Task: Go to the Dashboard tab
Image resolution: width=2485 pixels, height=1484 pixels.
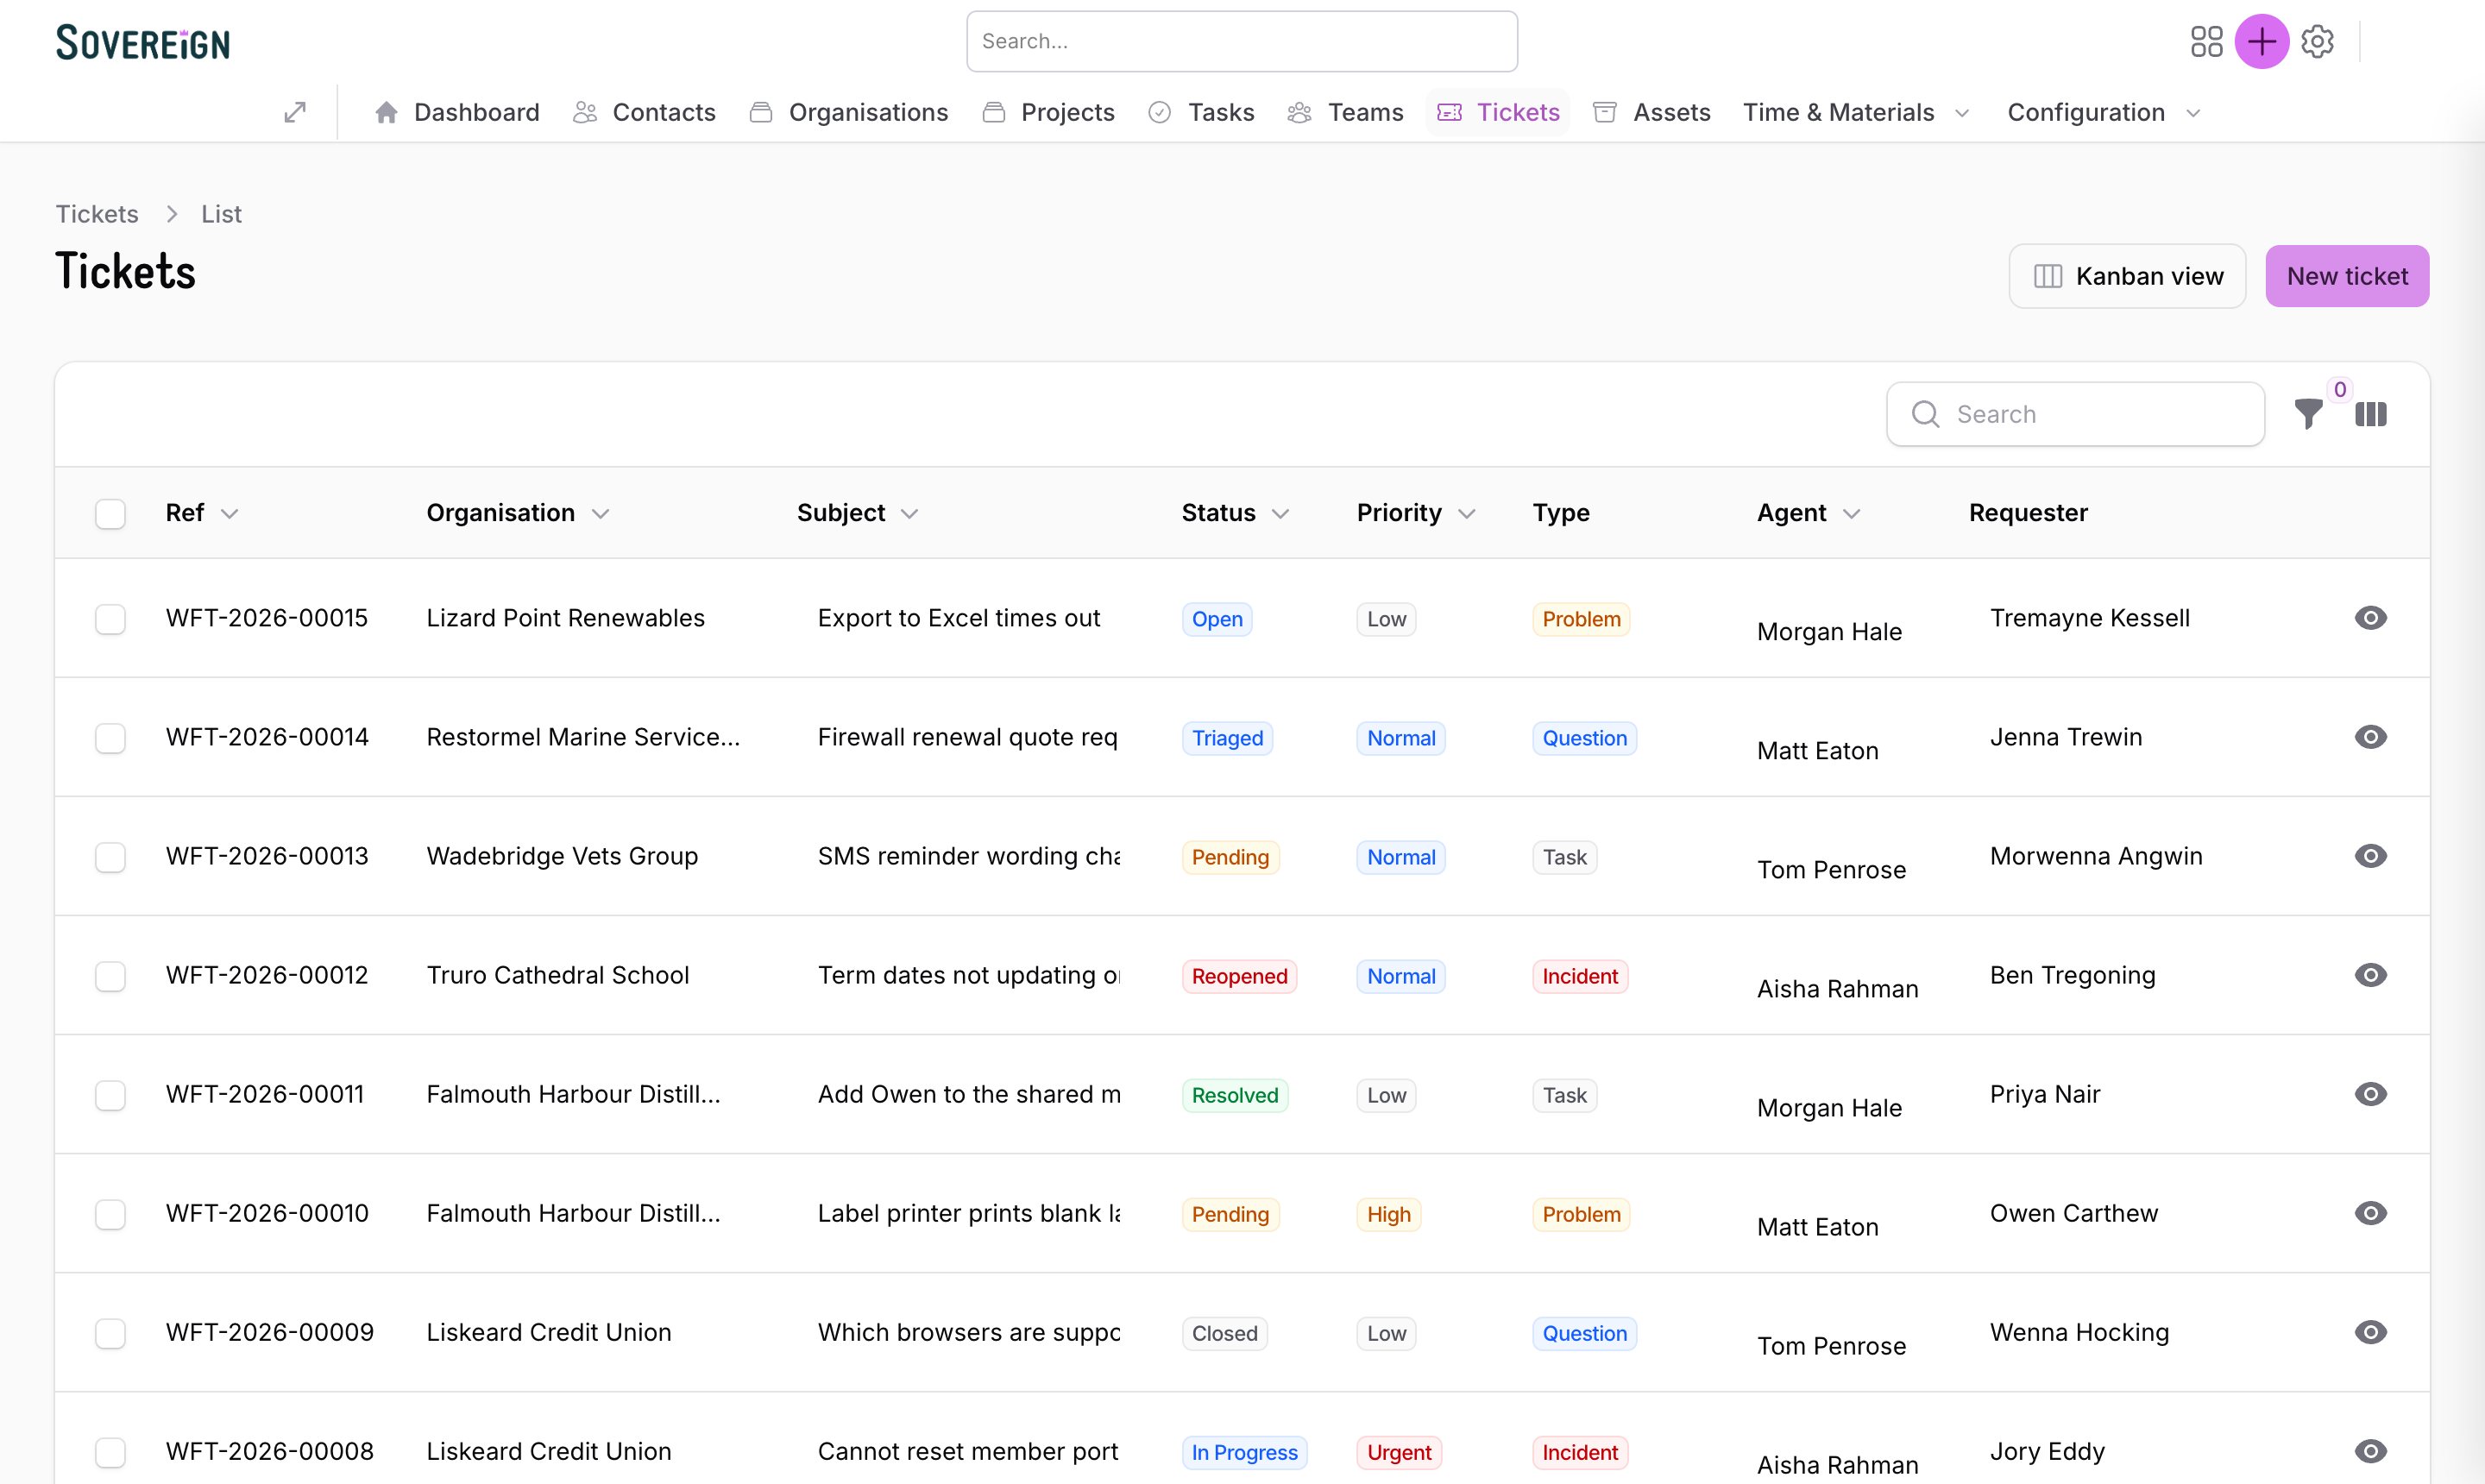Action: (x=457, y=112)
